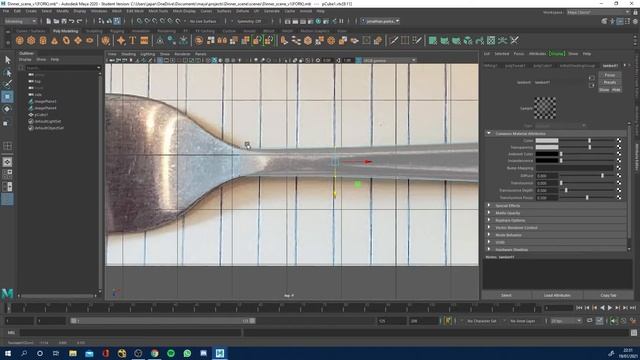Toggle the Display tab in Attribute Editor
This screenshot has height=360, width=640.
(557, 53)
